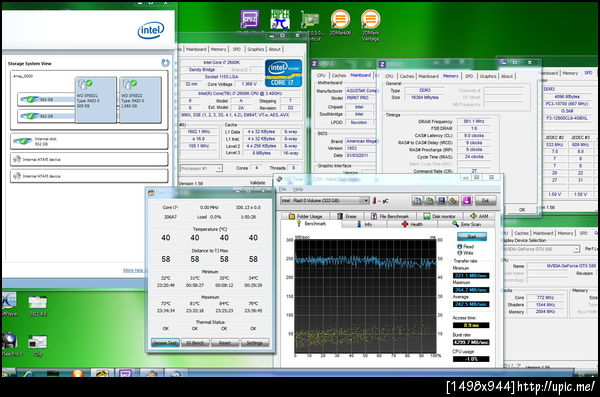Refresh the Intel Storage System View
The height and width of the screenshot is (397, 600).
(x=165, y=63)
